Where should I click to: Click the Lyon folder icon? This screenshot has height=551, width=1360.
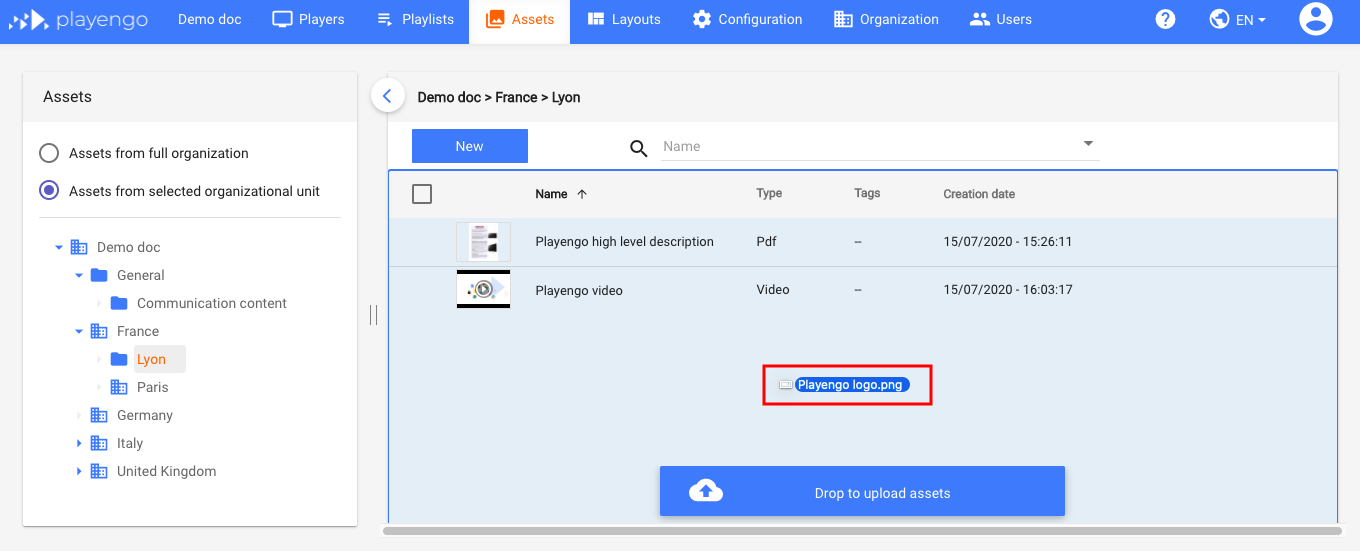pyautogui.click(x=119, y=359)
